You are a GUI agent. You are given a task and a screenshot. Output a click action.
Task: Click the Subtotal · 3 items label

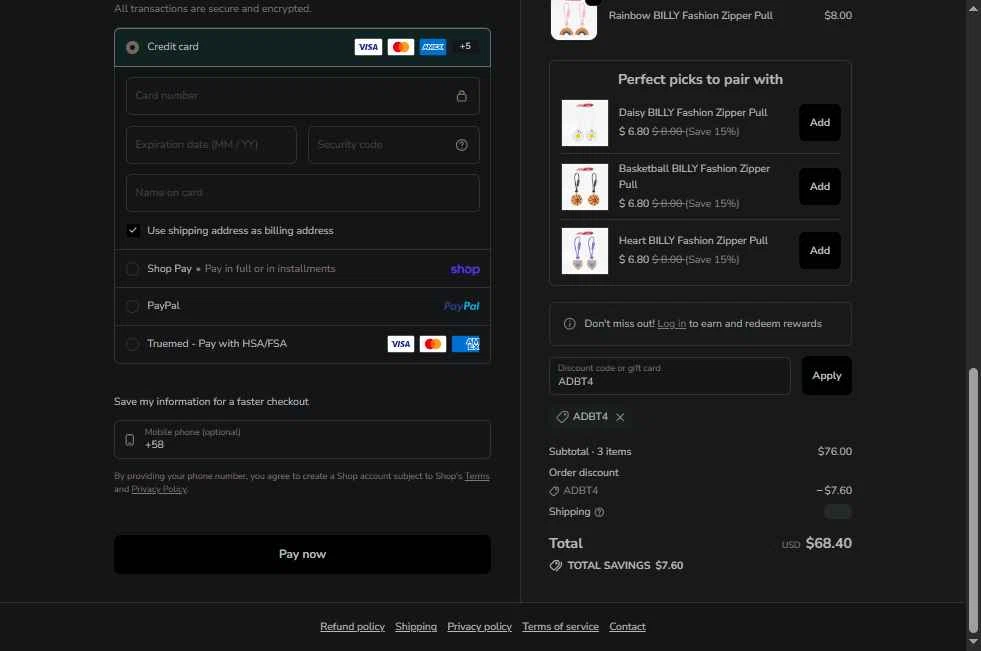pos(590,452)
